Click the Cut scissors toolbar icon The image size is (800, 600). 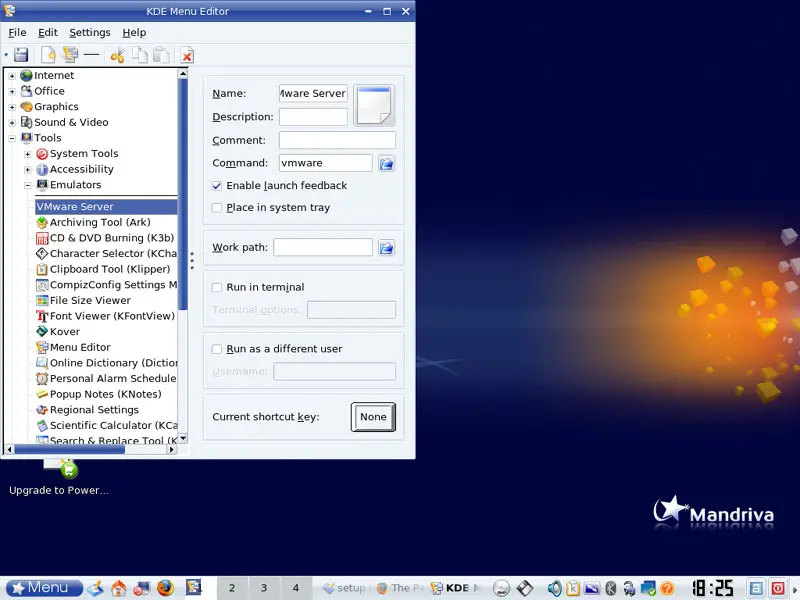click(x=118, y=55)
